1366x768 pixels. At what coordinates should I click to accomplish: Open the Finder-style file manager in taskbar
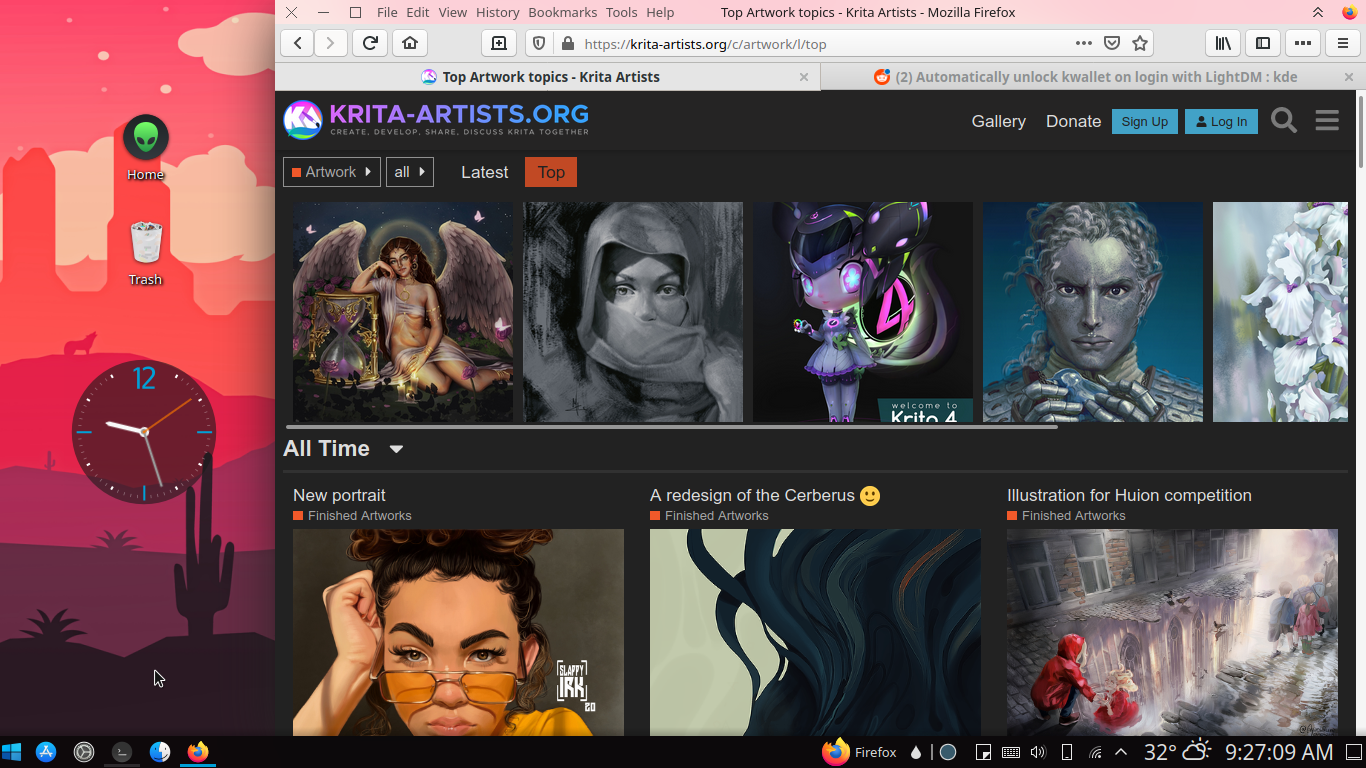(160, 752)
